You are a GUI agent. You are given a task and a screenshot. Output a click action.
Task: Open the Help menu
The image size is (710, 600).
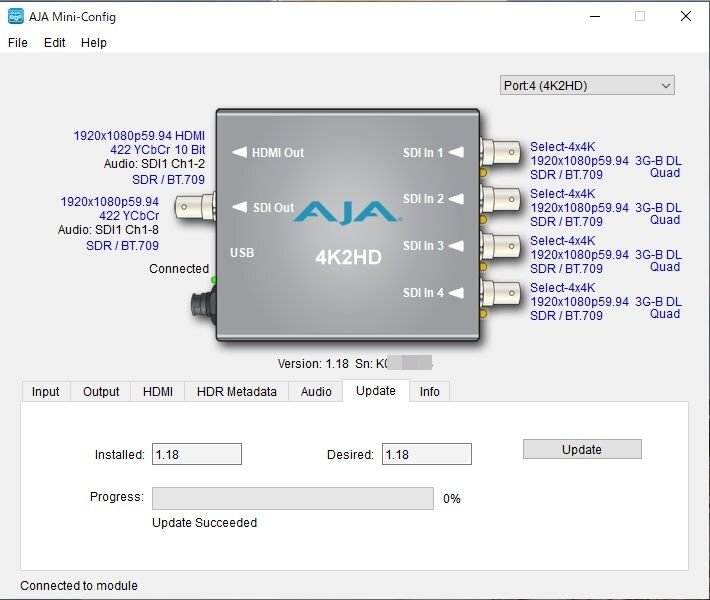(x=94, y=43)
